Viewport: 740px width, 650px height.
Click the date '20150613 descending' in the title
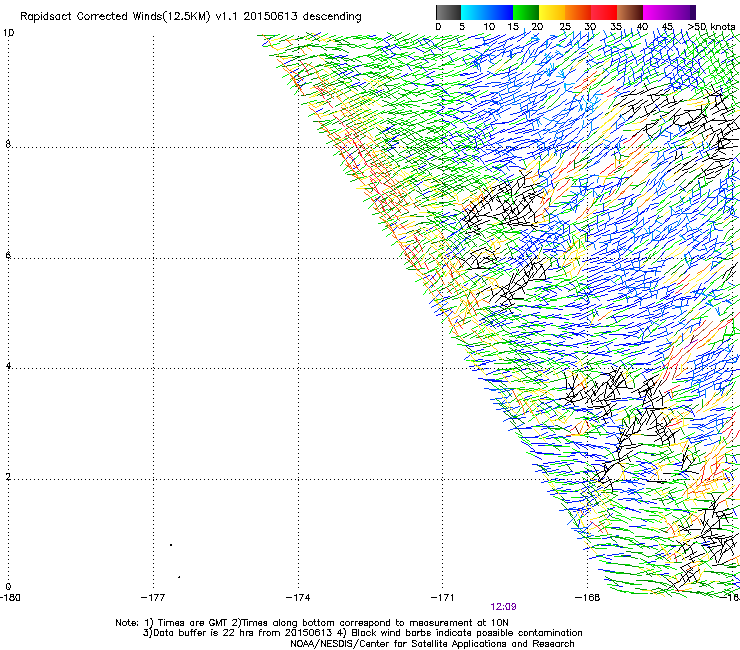(x=303, y=16)
